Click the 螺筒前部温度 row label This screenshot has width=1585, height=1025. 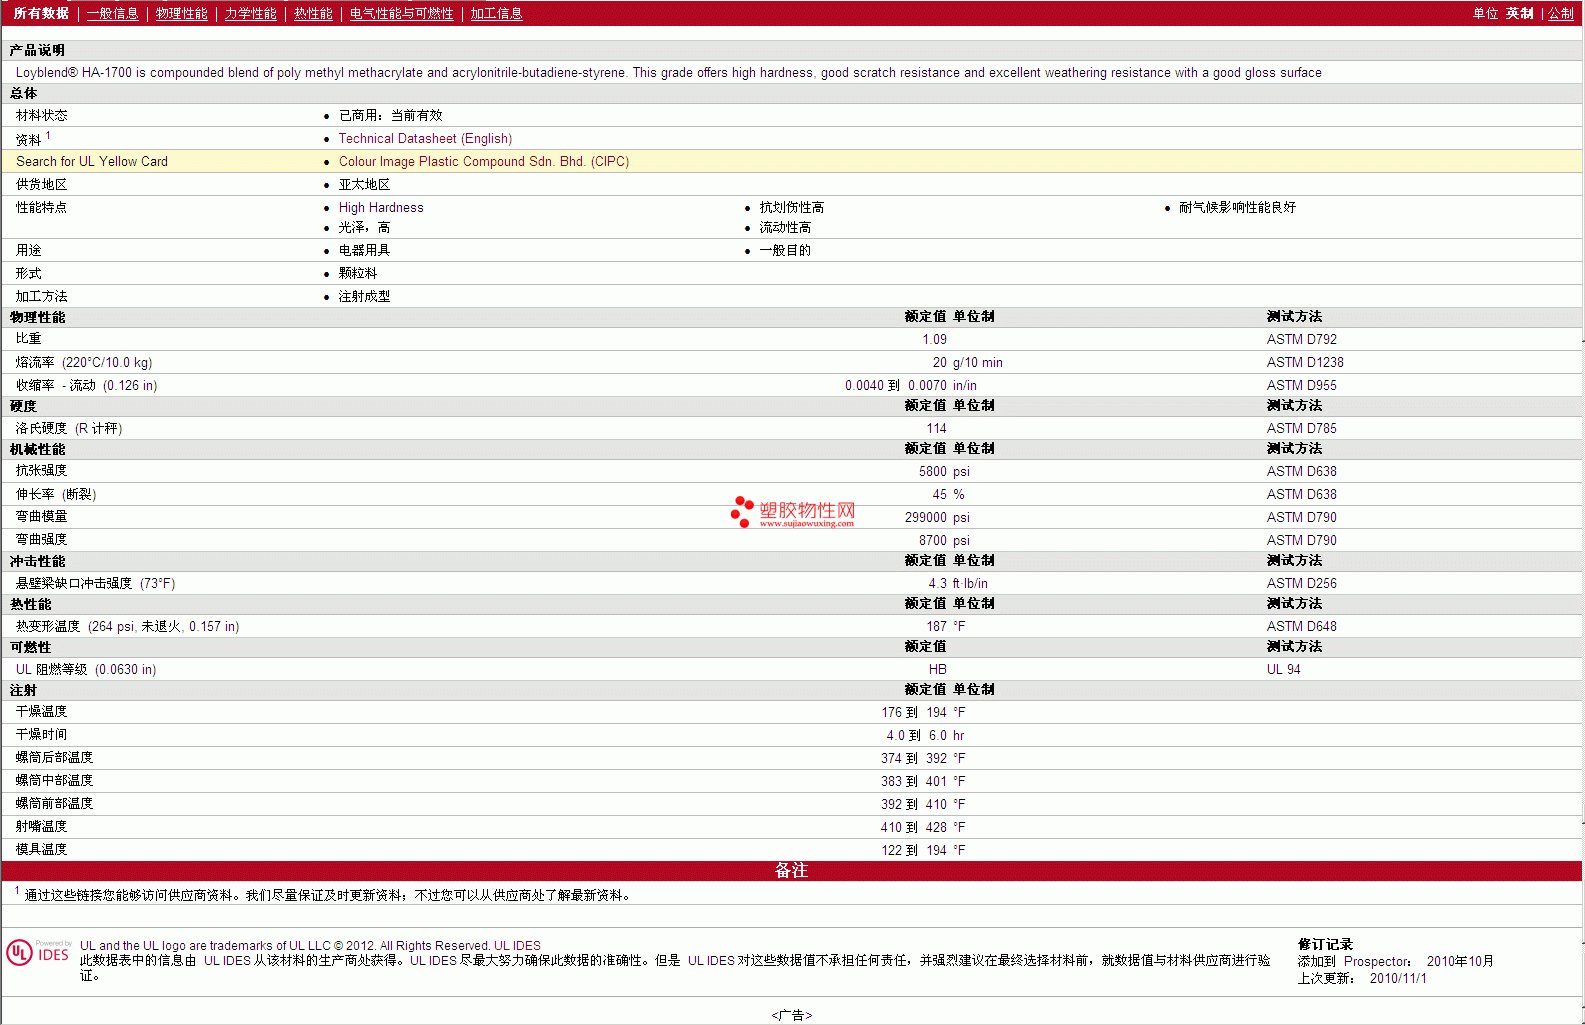coord(55,804)
